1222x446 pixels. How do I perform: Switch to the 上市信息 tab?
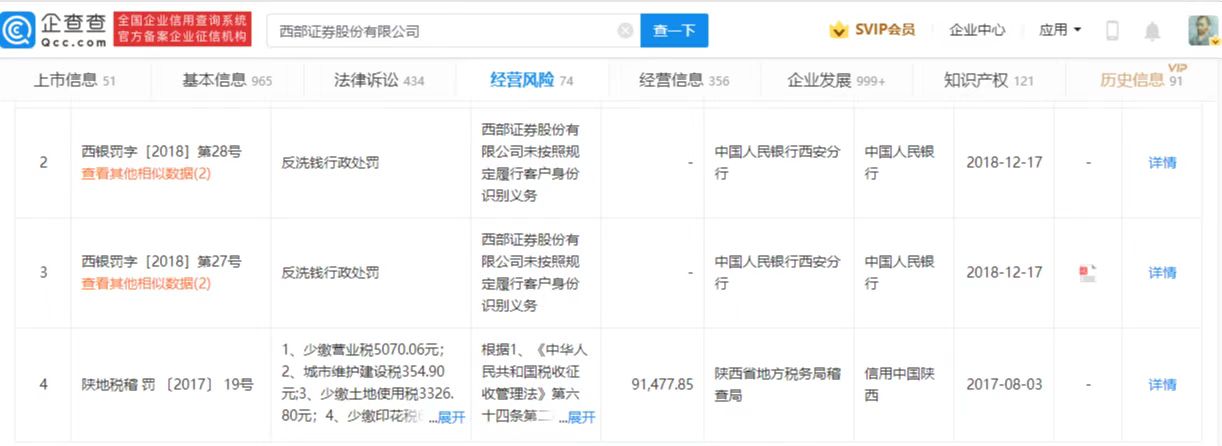(x=75, y=80)
